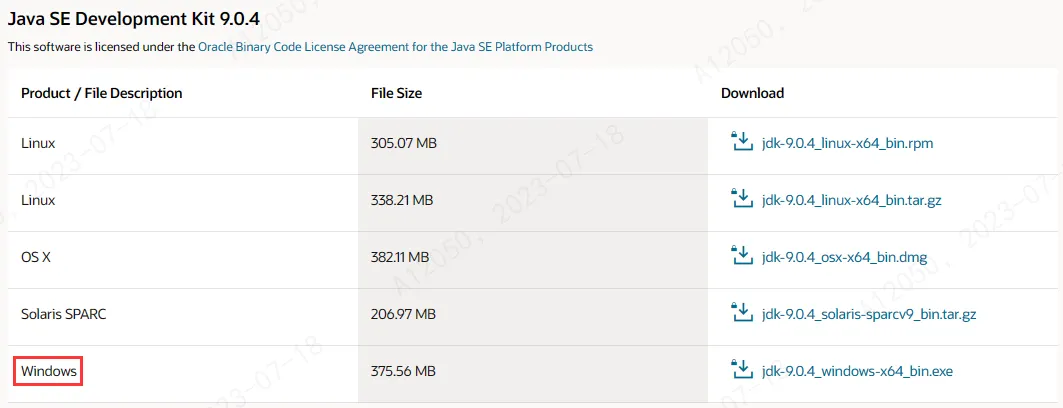The image size is (1063, 408).
Task: Click the Download column header
Action: 752,93
